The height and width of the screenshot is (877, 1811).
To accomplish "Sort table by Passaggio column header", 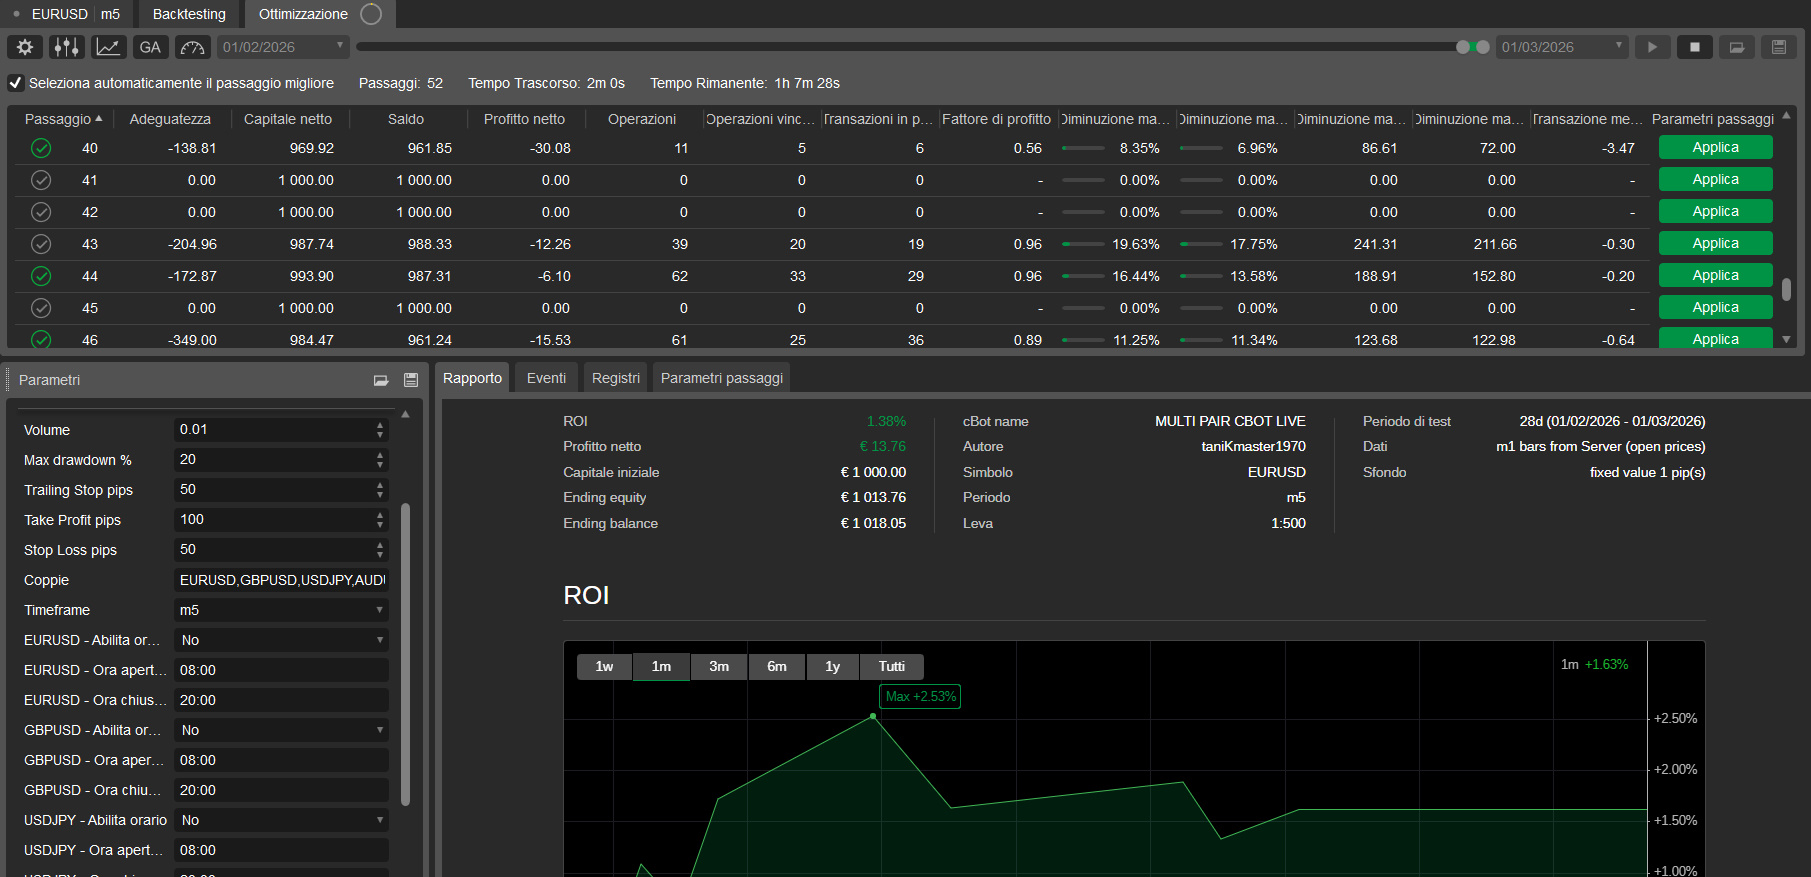I will (63, 119).
